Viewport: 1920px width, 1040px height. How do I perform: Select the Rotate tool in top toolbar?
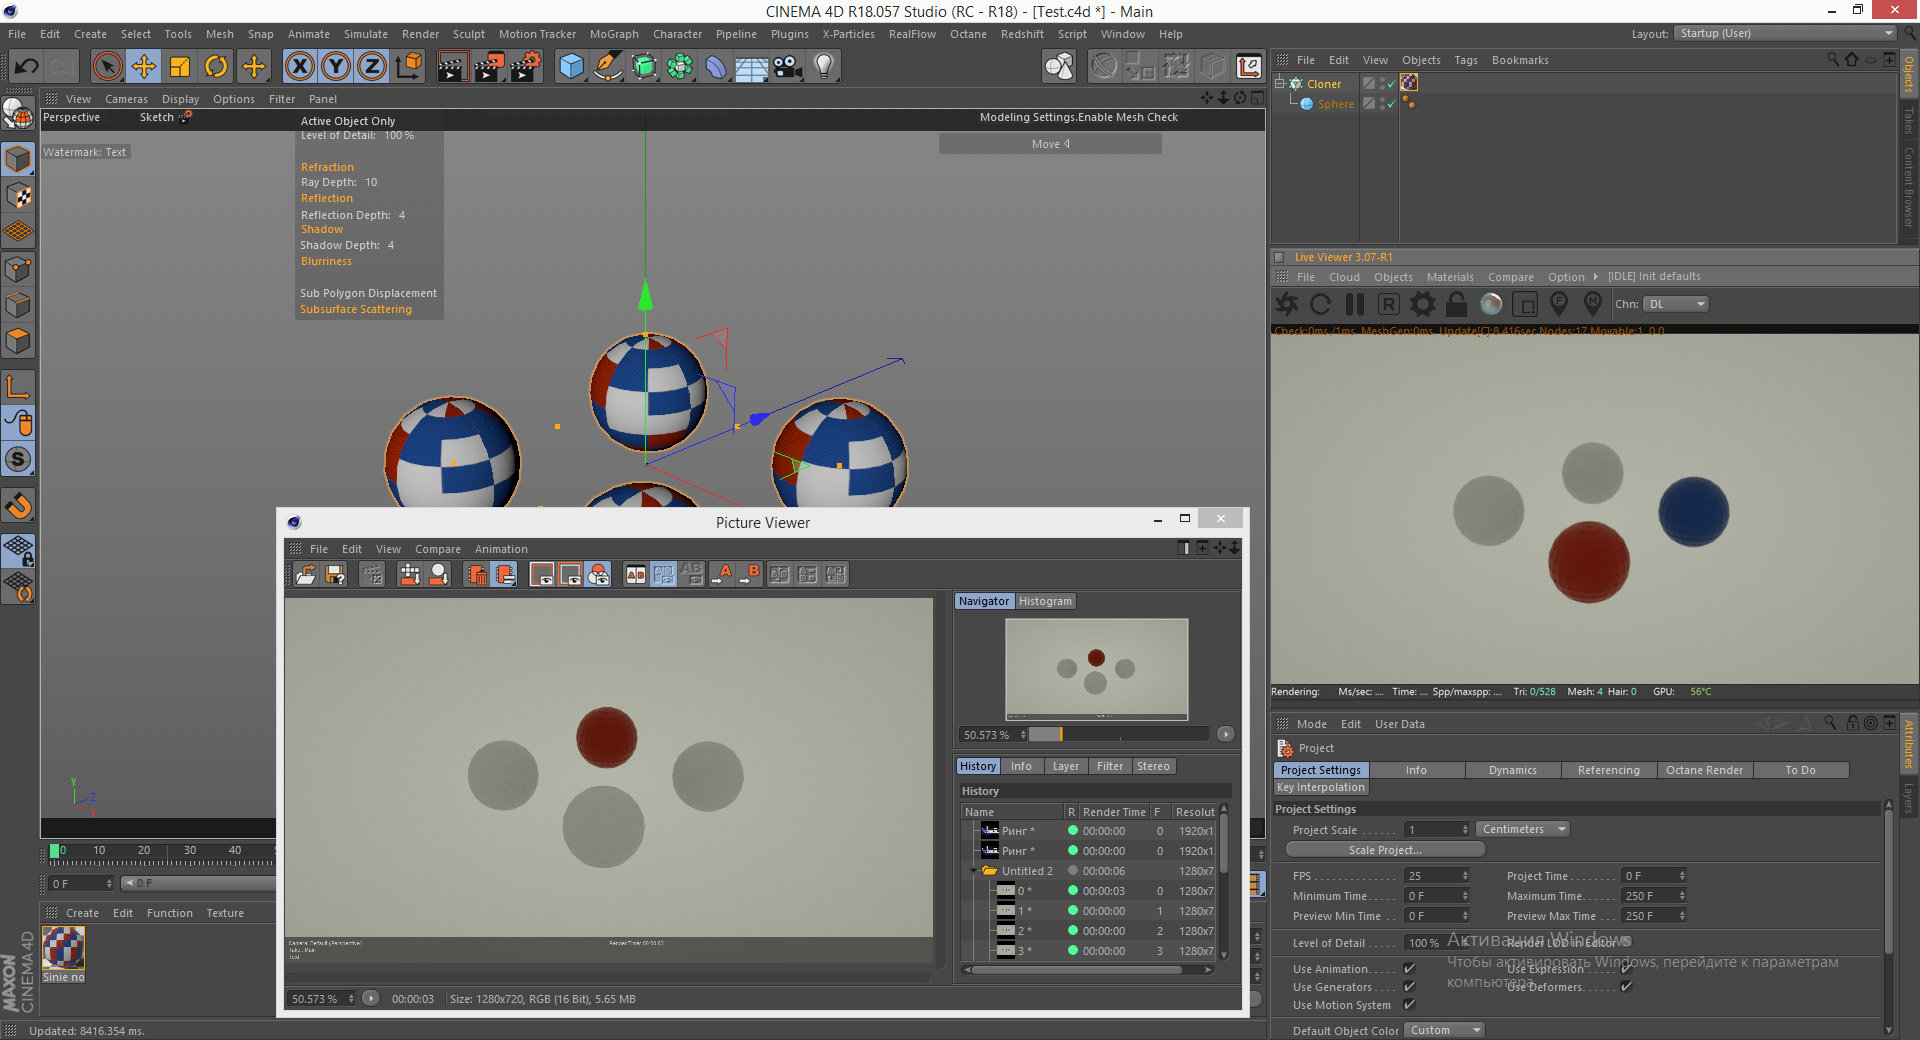point(216,67)
